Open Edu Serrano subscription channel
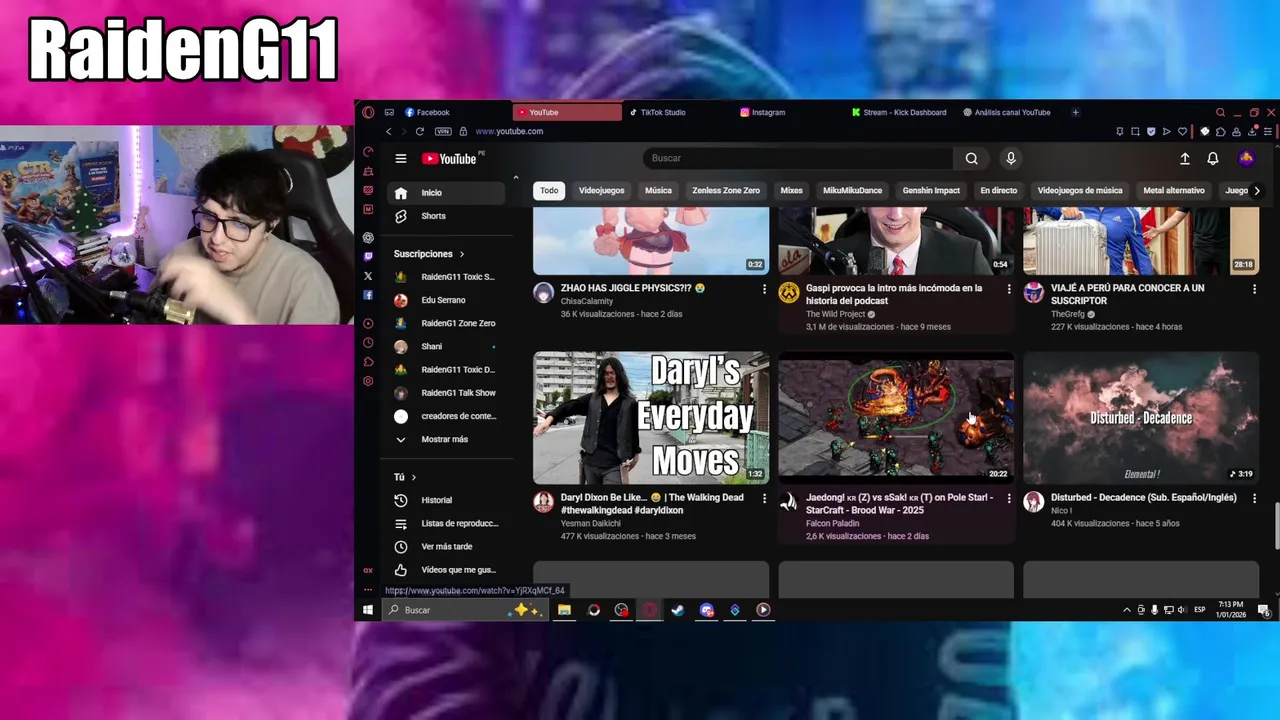The height and width of the screenshot is (720, 1280). pyautogui.click(x=448, y=300)
